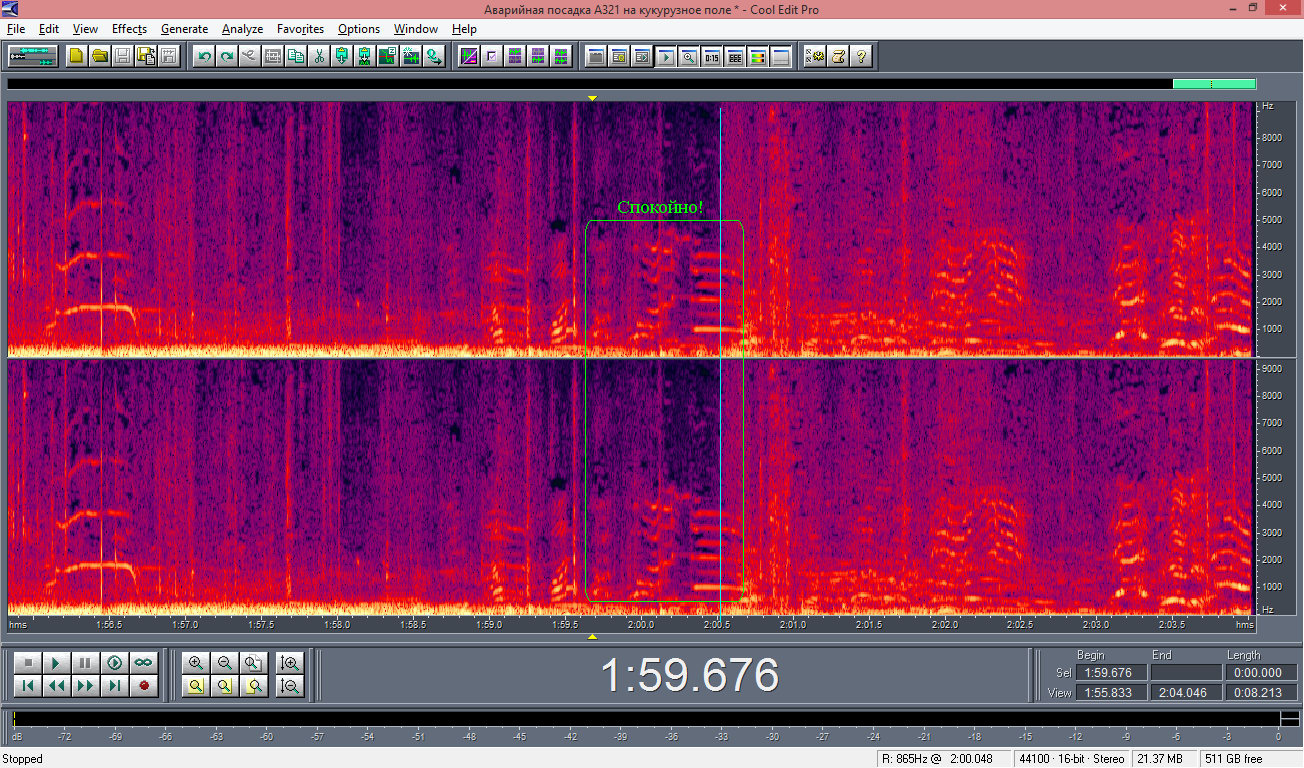Open the Favorites menu
Viewport: 1304px width, 768px height.
tap(300, 29)
